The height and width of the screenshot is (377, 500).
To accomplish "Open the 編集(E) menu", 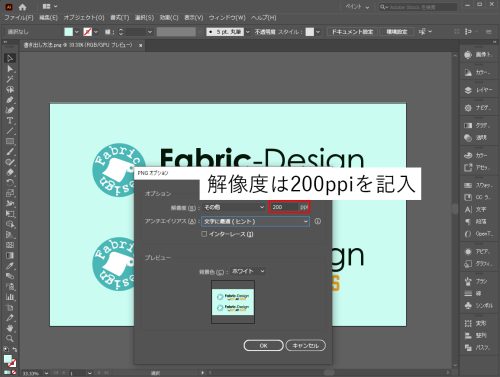I will pyautogui.click(x=48, y=17).
